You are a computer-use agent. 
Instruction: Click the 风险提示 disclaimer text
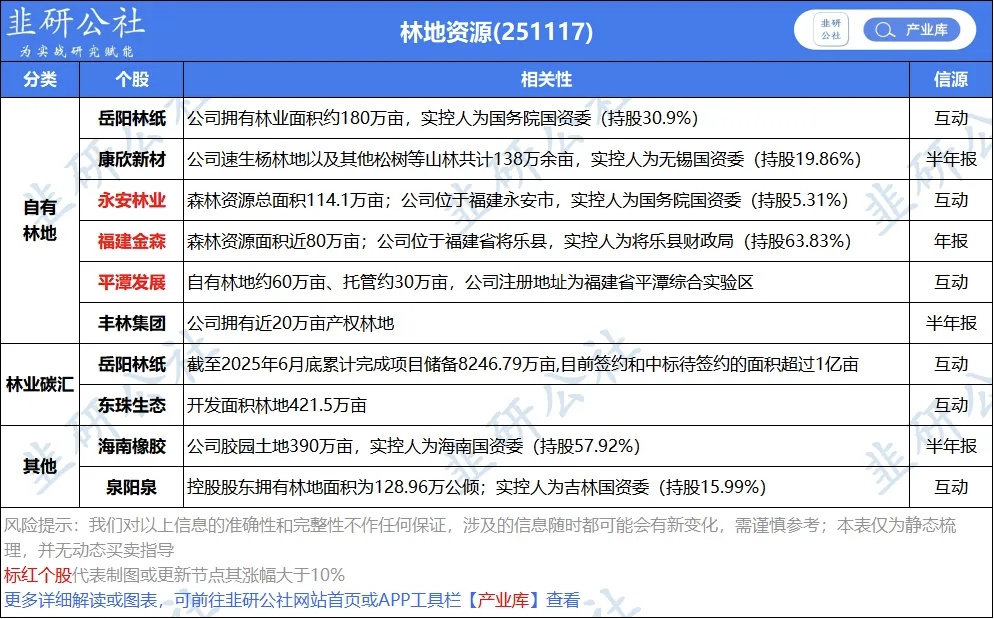[480, 537]
